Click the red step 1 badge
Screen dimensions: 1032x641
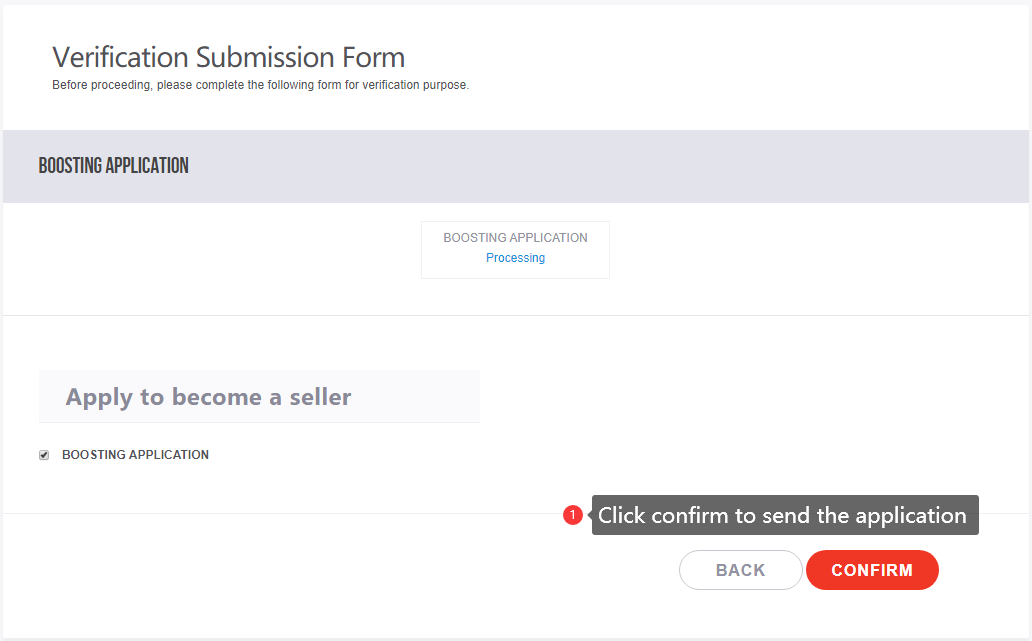pos(573,515)
